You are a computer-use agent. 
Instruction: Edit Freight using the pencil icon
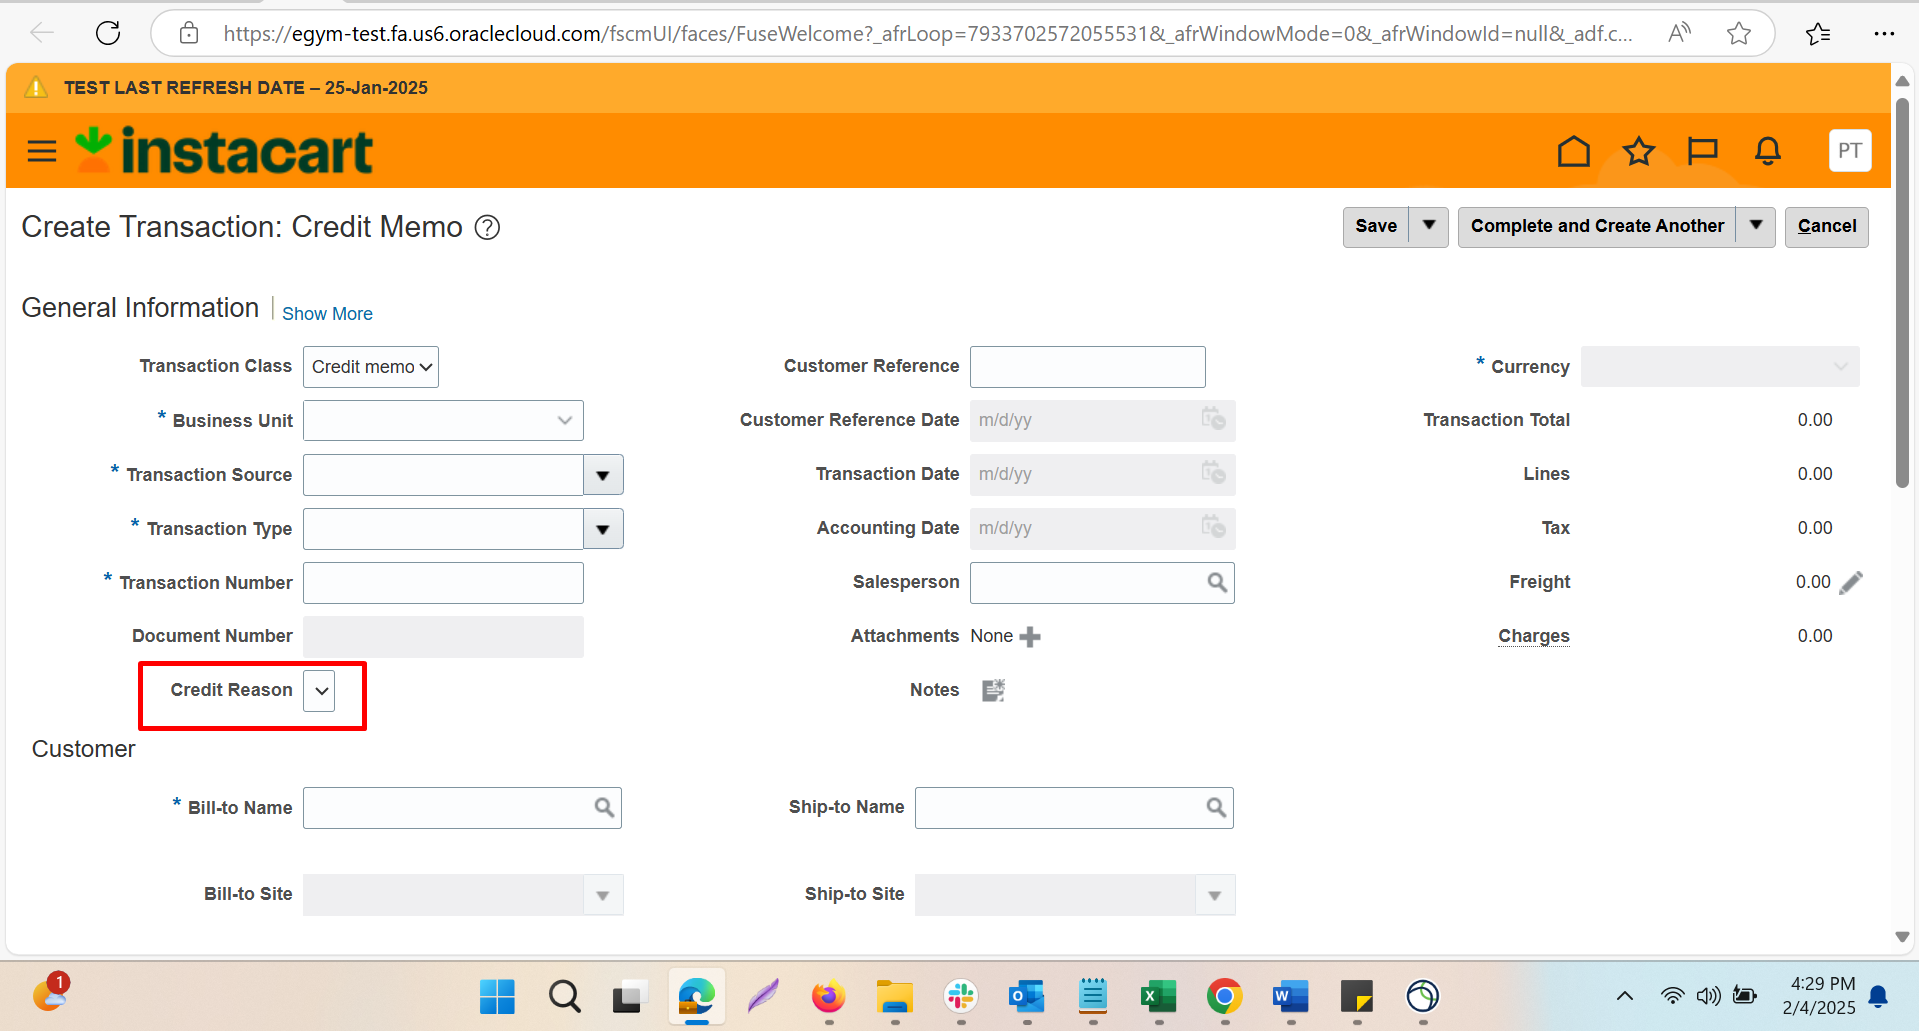(x=1852, y=582)
